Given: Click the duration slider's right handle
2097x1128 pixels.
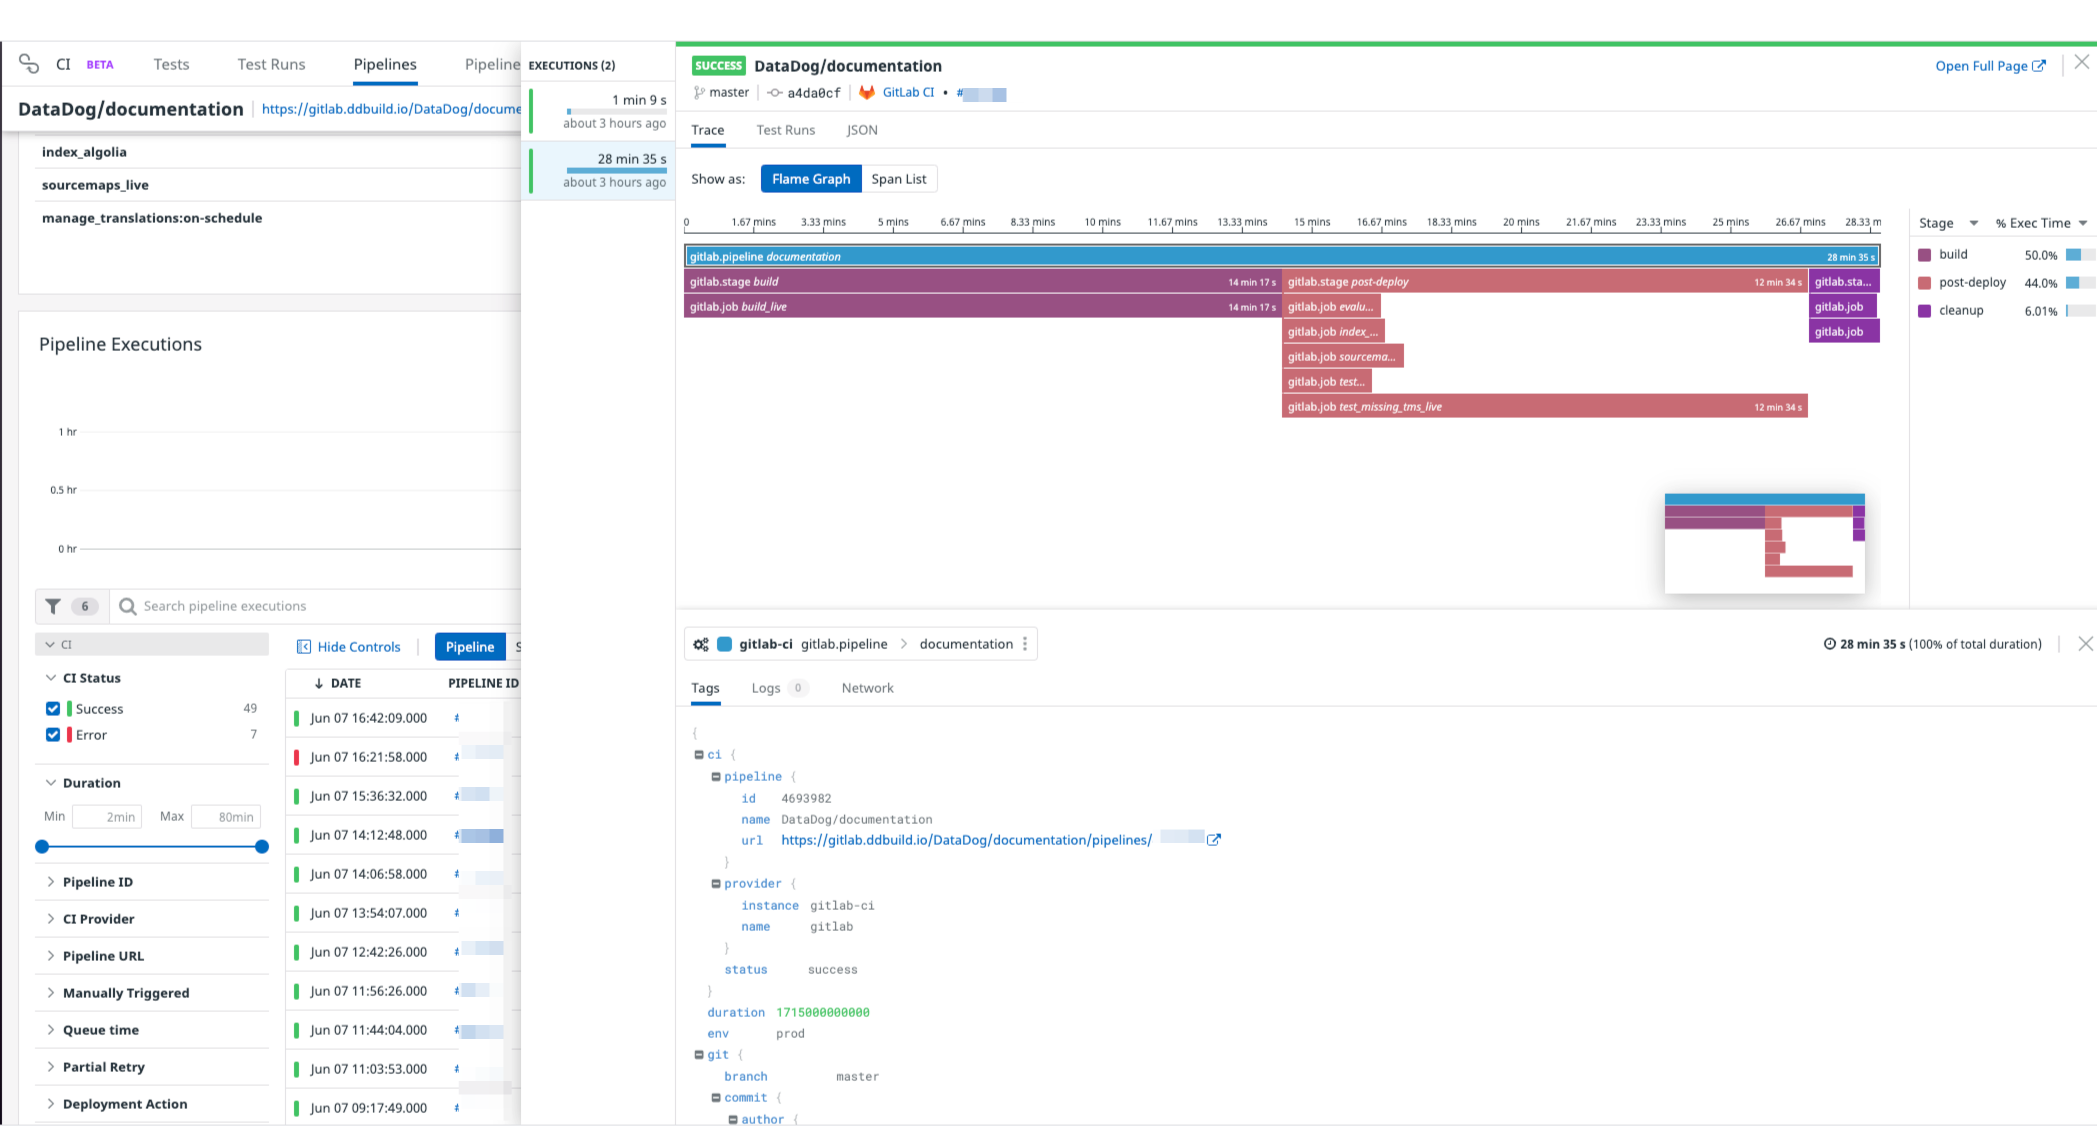Looking at the screenshot, I should point(262,847).
